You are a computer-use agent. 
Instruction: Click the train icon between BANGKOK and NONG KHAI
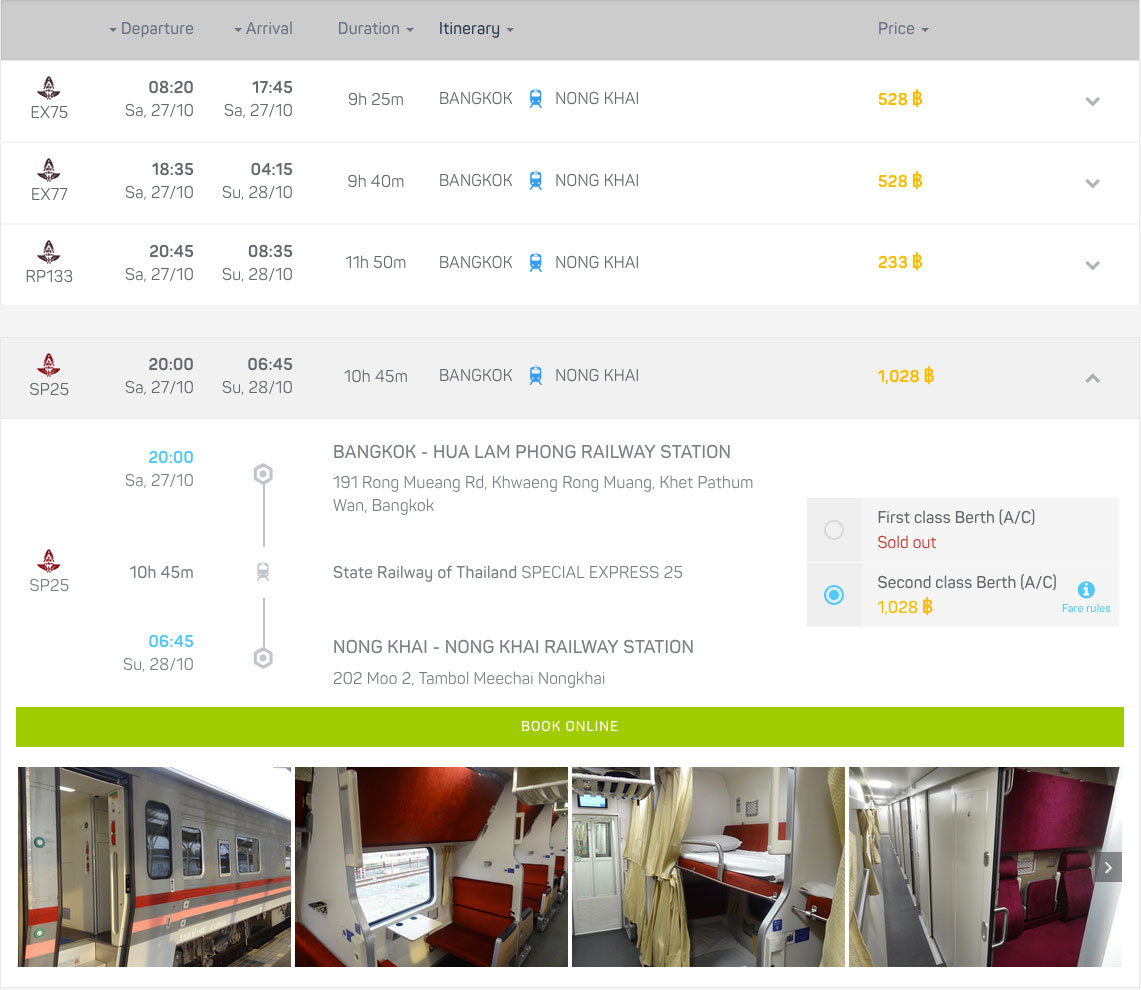535,98
